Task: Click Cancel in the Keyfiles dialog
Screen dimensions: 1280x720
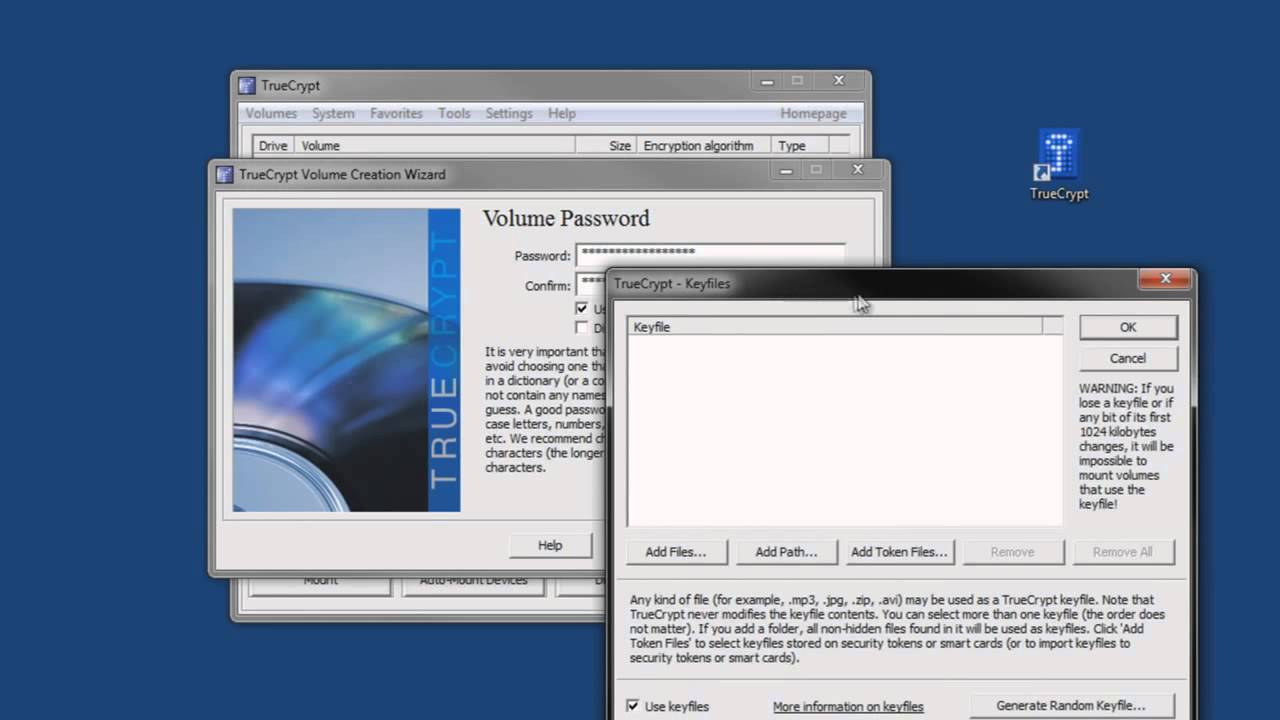Action: tap(1128, 358)
